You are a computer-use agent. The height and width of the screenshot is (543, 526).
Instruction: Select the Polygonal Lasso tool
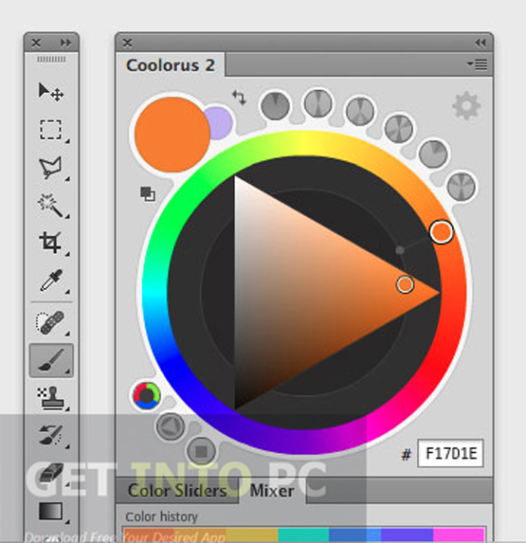pyautogui.click(x=51, y=168)
